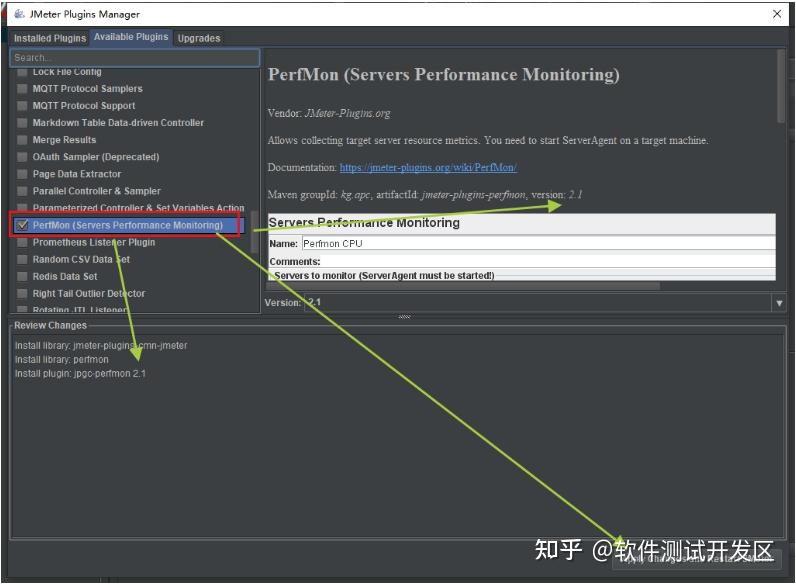Select the Available Plugins tab
This screenshot has width=796, height=585.
131,37
